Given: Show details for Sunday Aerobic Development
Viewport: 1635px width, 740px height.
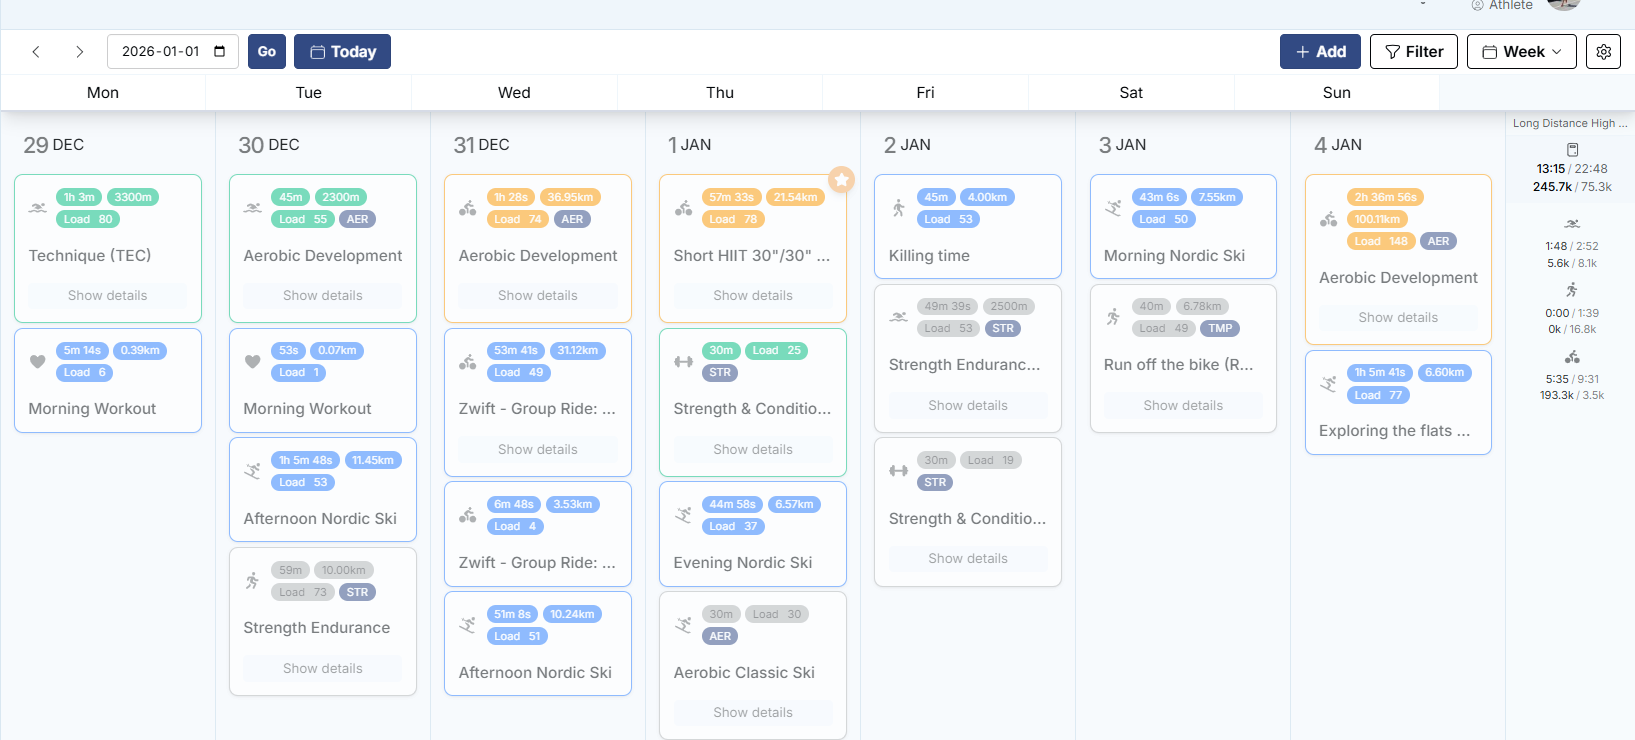Looking at the screenshot, I should (1398, 318).
